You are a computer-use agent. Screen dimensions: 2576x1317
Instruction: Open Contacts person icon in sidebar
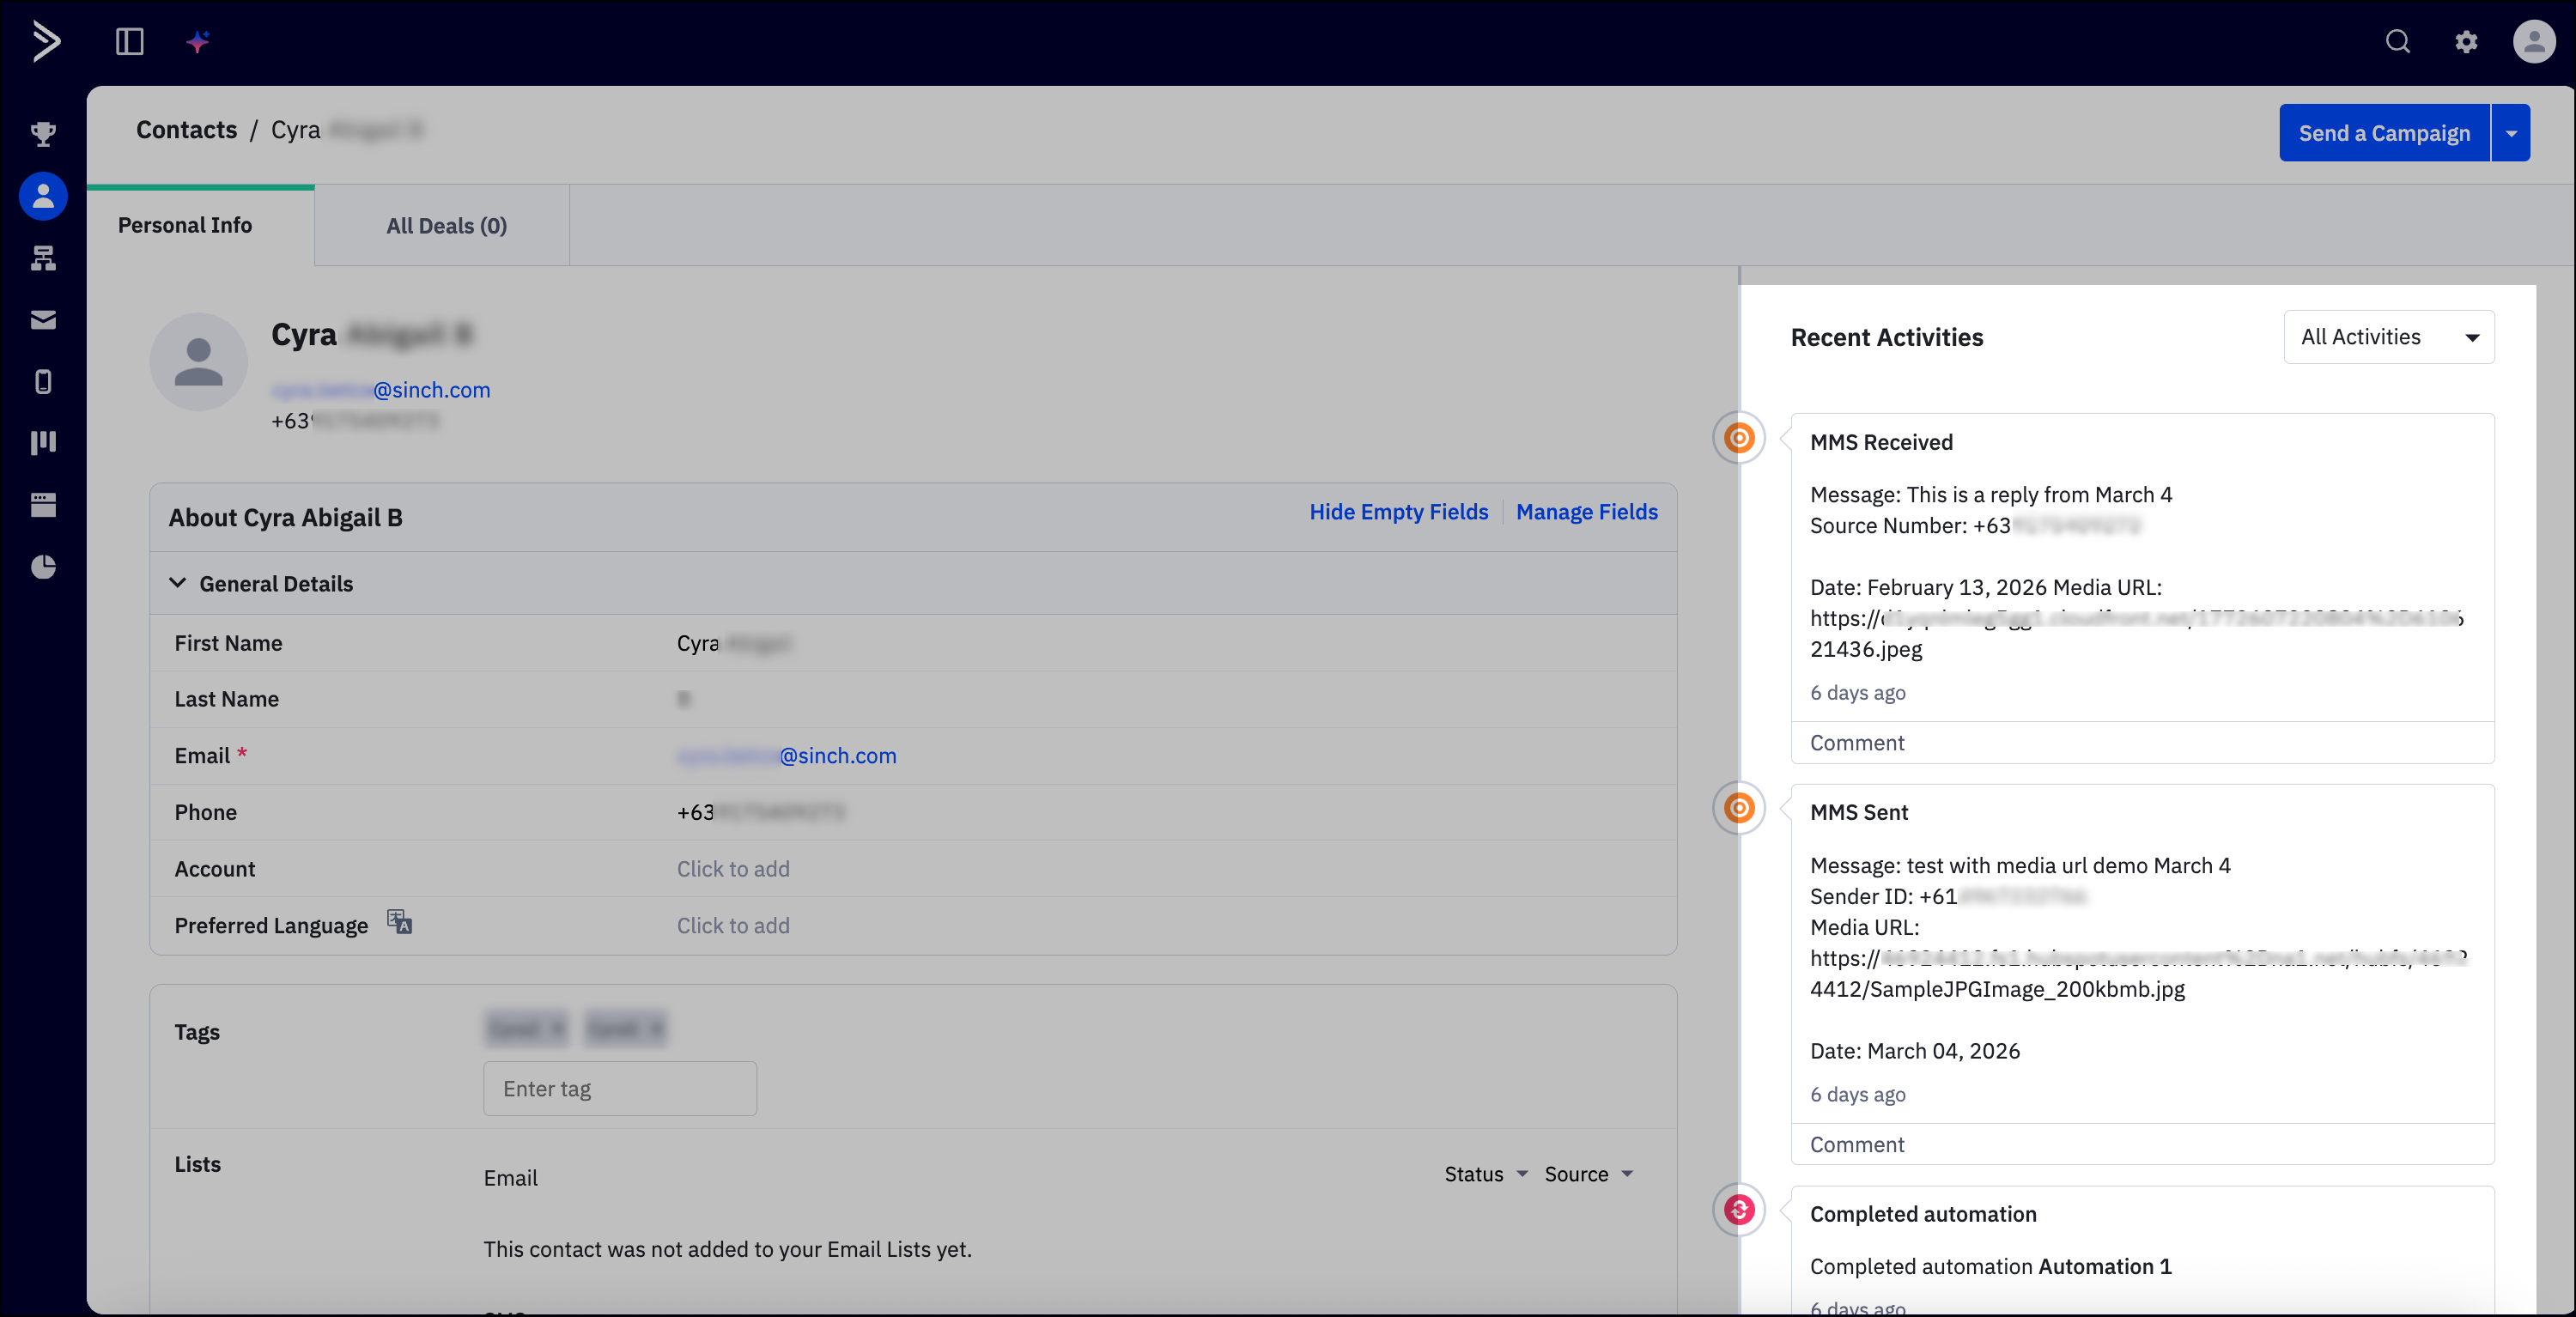tap(43, 196)
